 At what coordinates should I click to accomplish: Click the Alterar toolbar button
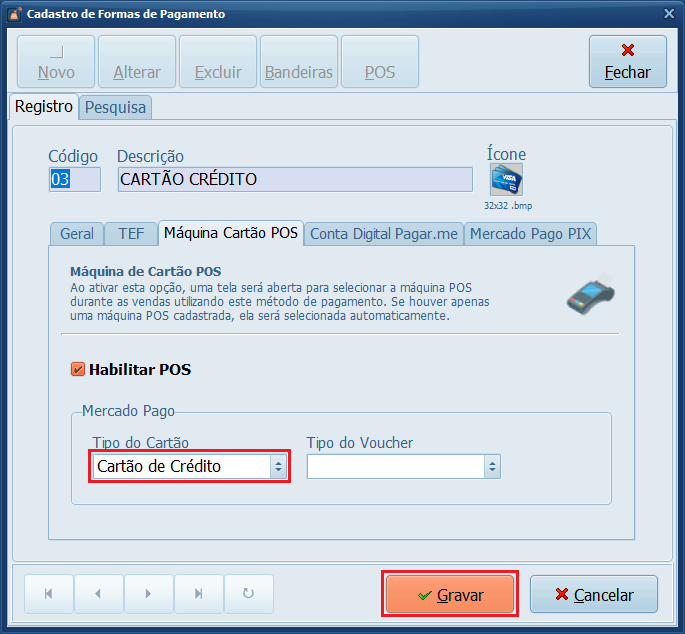[137, 62]
